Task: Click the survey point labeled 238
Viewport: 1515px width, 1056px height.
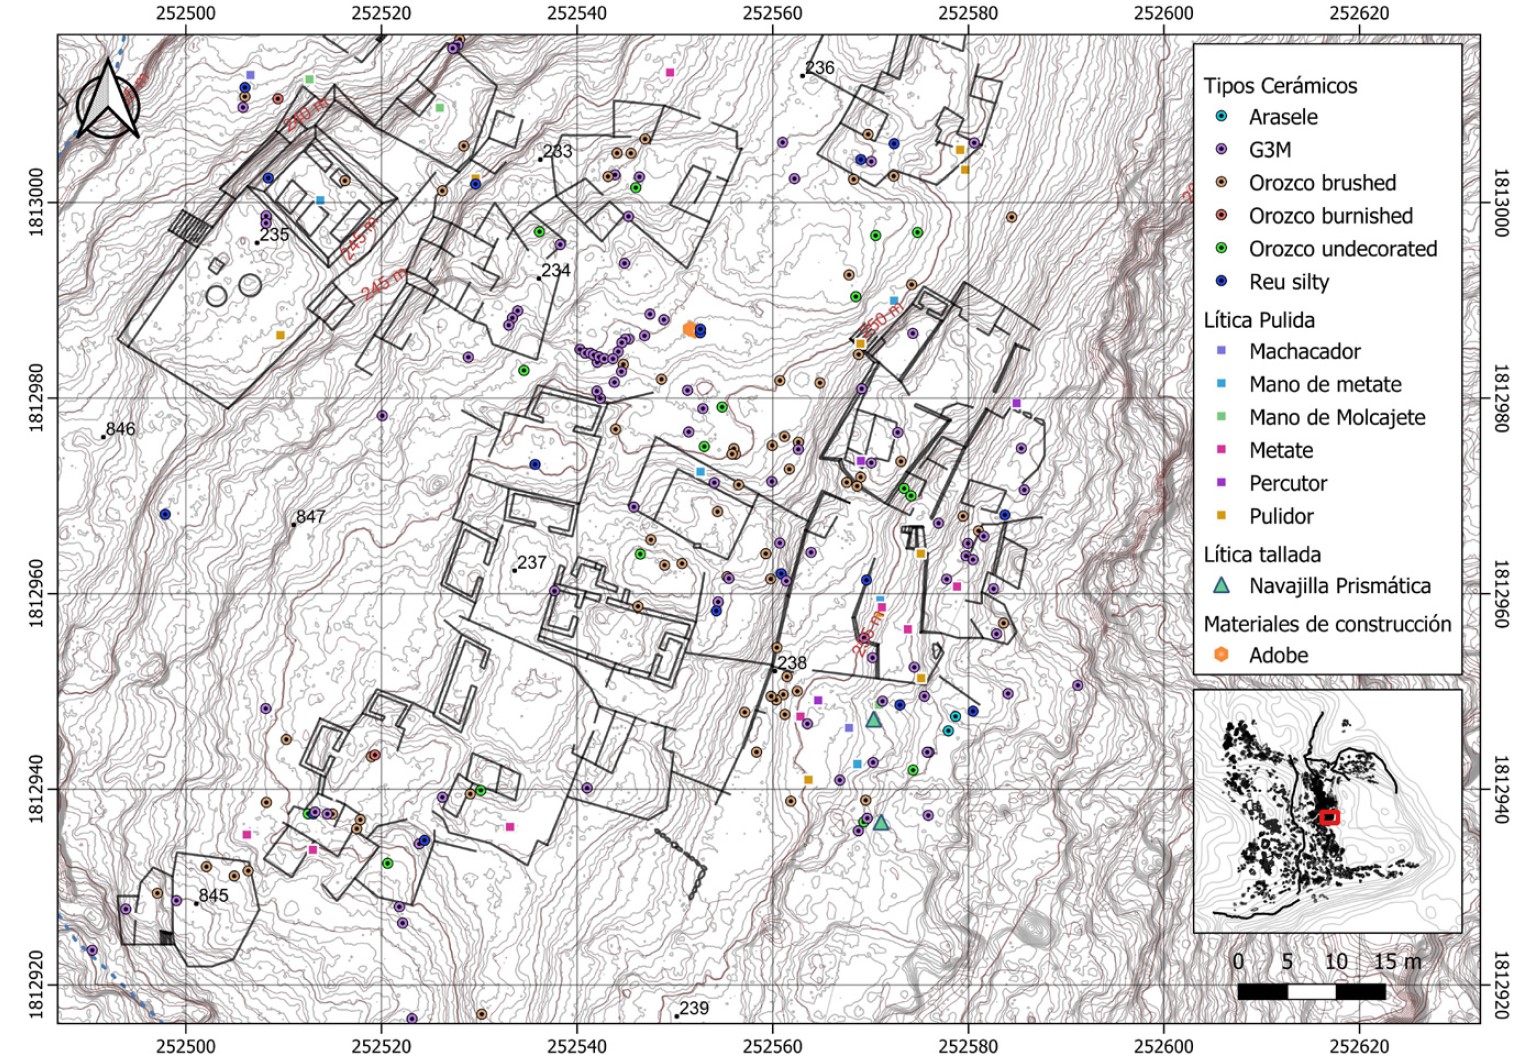Action: (774, 669)
